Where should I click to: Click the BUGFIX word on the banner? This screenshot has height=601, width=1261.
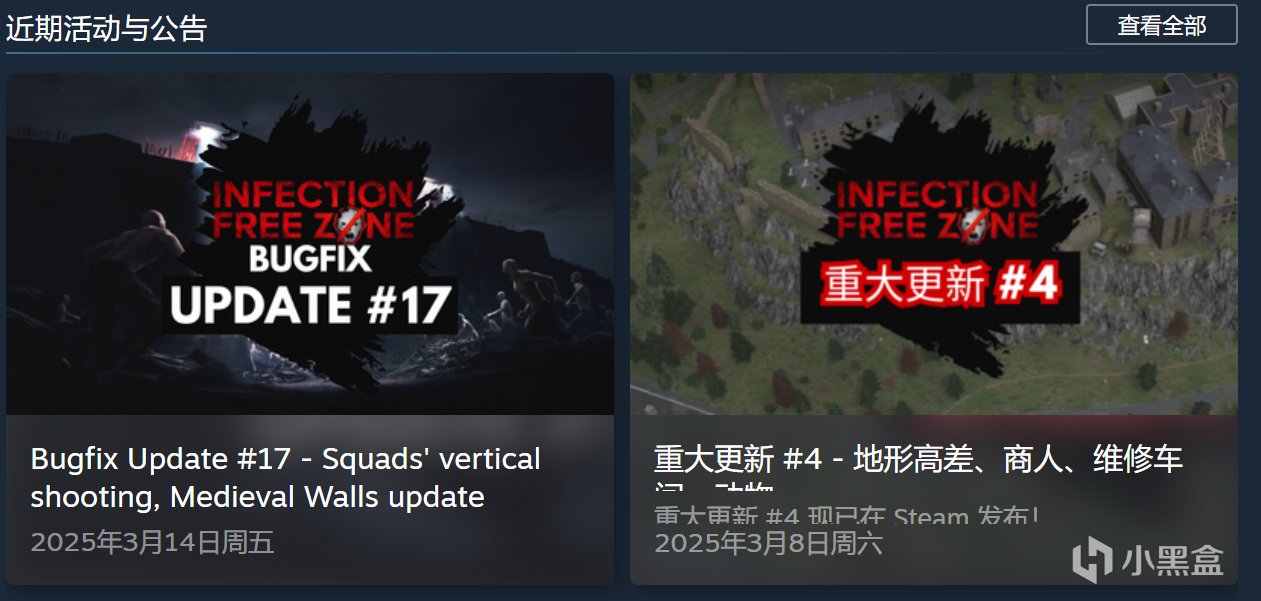point(310,257)
